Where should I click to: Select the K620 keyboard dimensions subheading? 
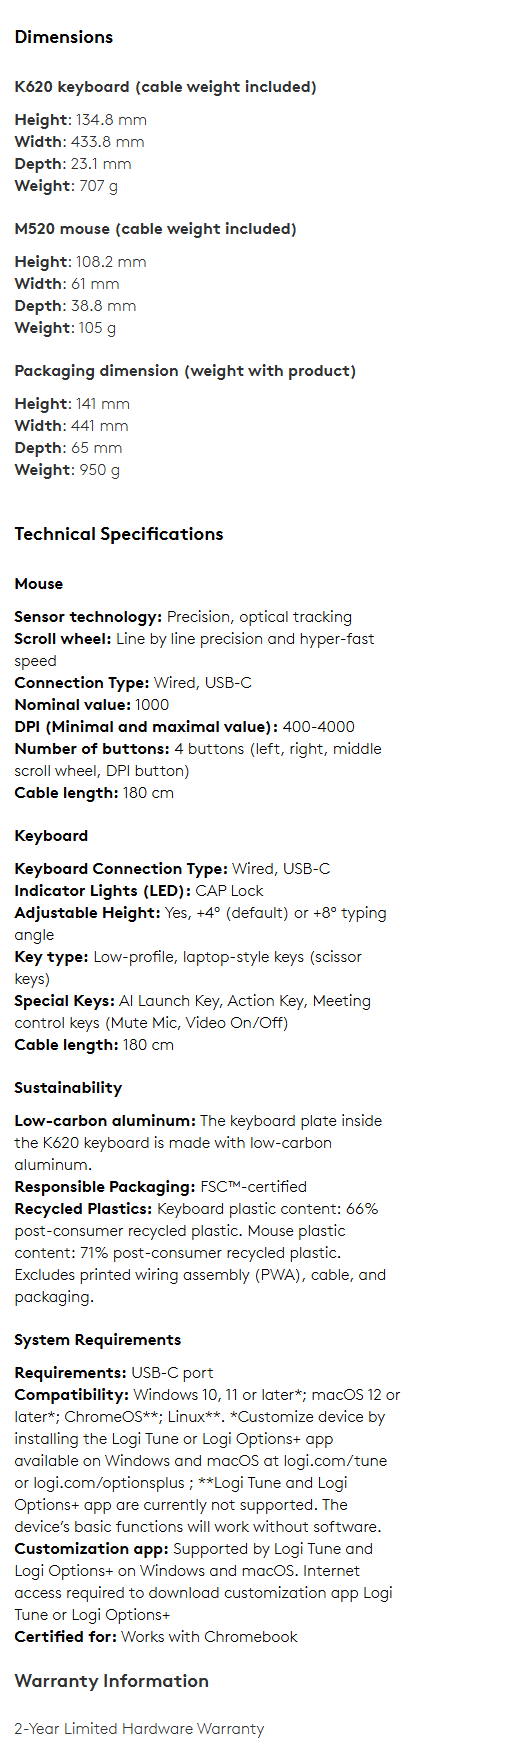165,87
